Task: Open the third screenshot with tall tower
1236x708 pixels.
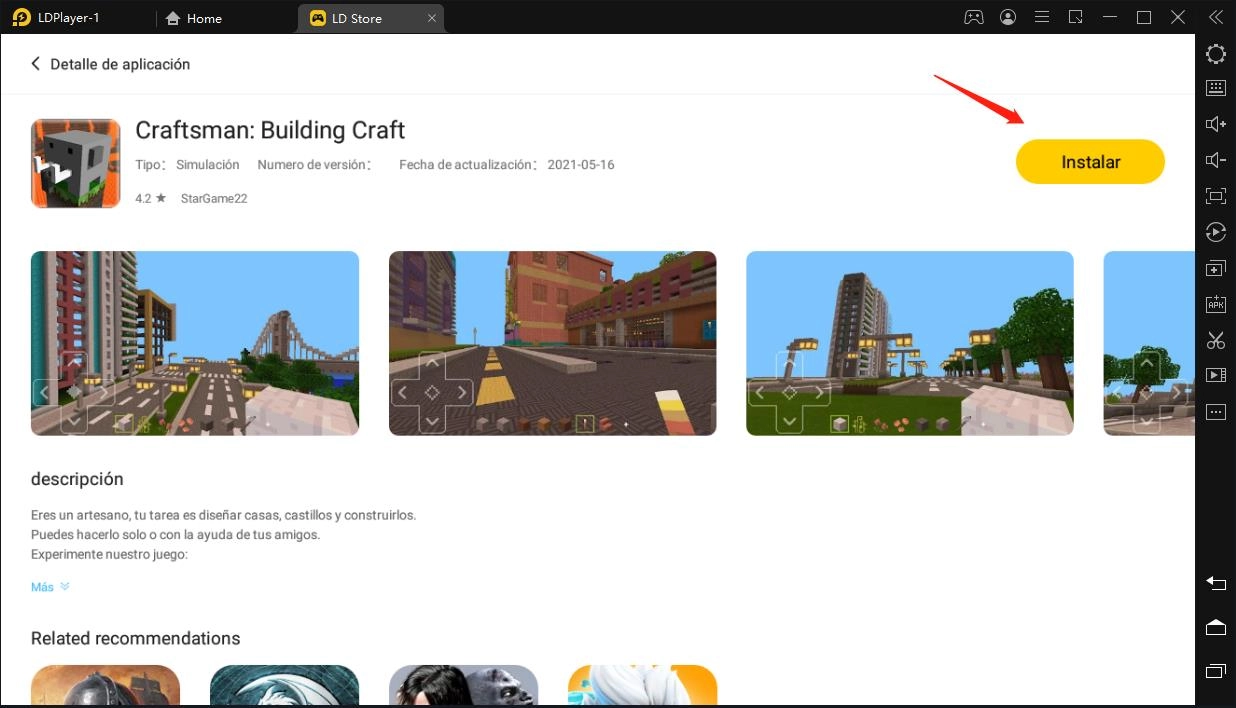Action: pos(910,343)
